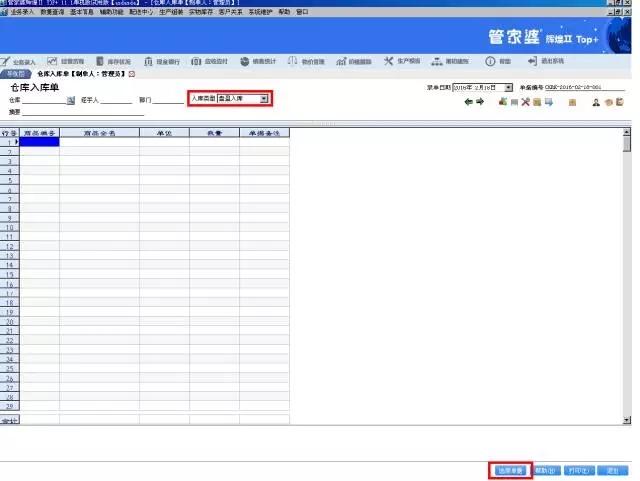
Task: Open the 业务录入 menu in the menu bar
Action: coord(22,12)
